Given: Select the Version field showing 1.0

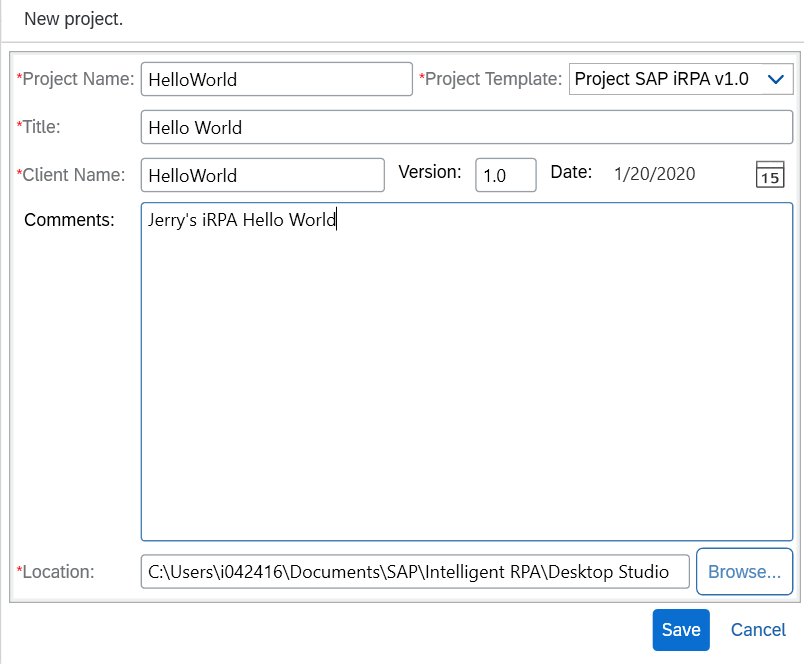Looking at the screenshot, I should point(505,175).
